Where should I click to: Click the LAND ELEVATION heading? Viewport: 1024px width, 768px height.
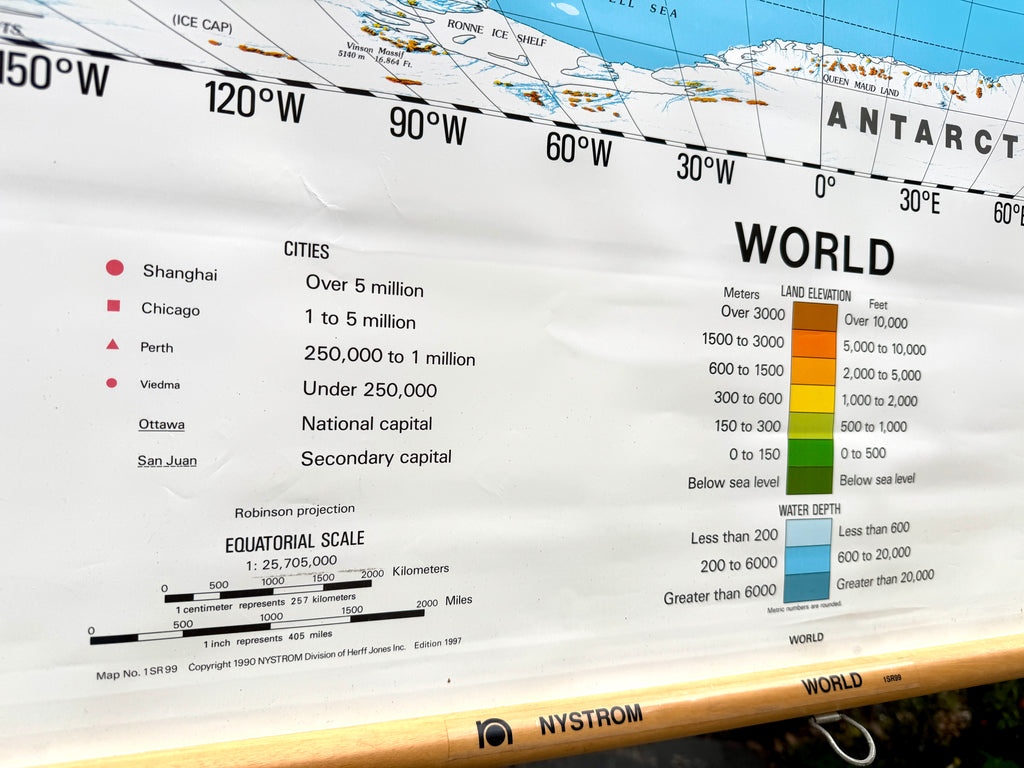(816, 294)
